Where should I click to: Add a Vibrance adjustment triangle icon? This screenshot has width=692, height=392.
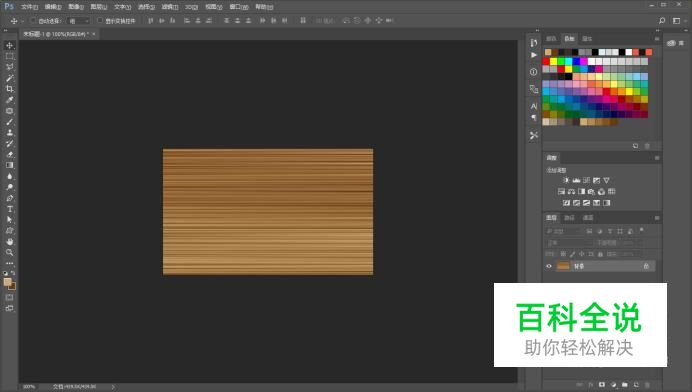click(x=606, y=180)
